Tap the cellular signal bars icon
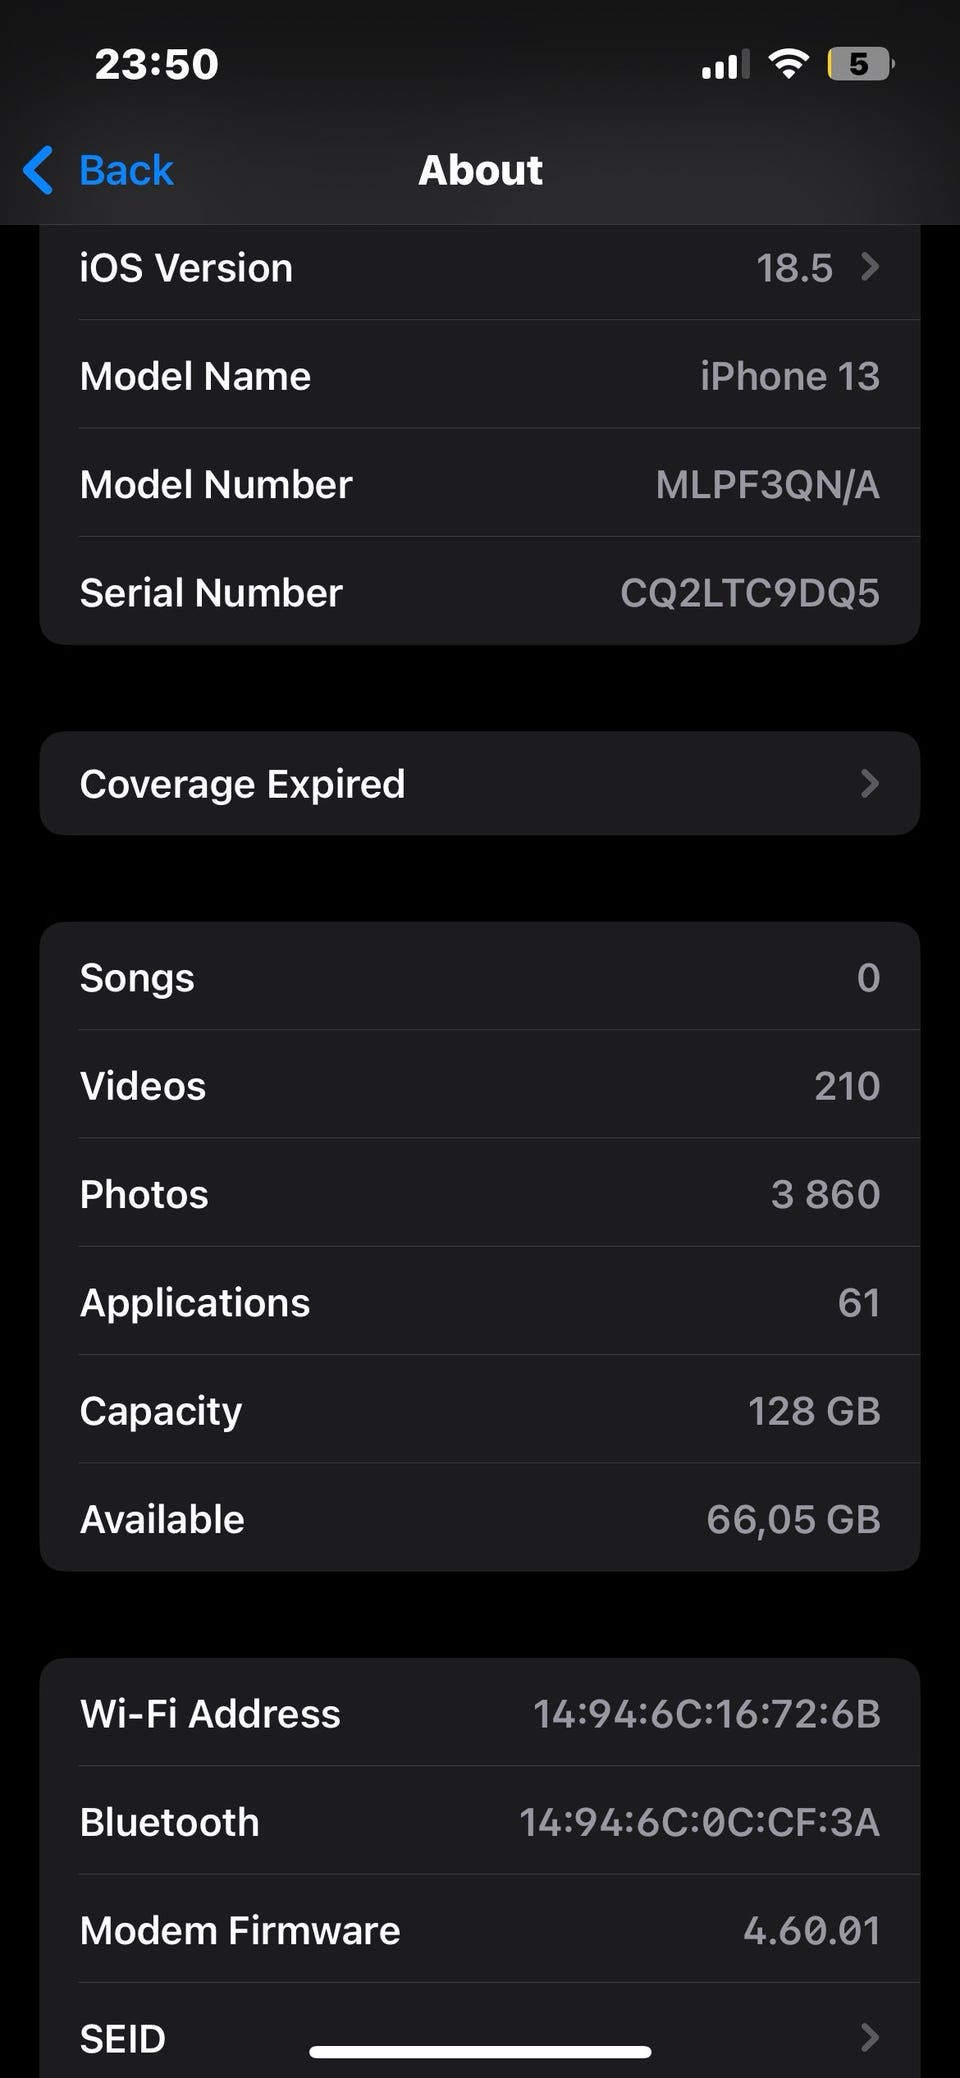960x2078 pixels. pos(725,66)
